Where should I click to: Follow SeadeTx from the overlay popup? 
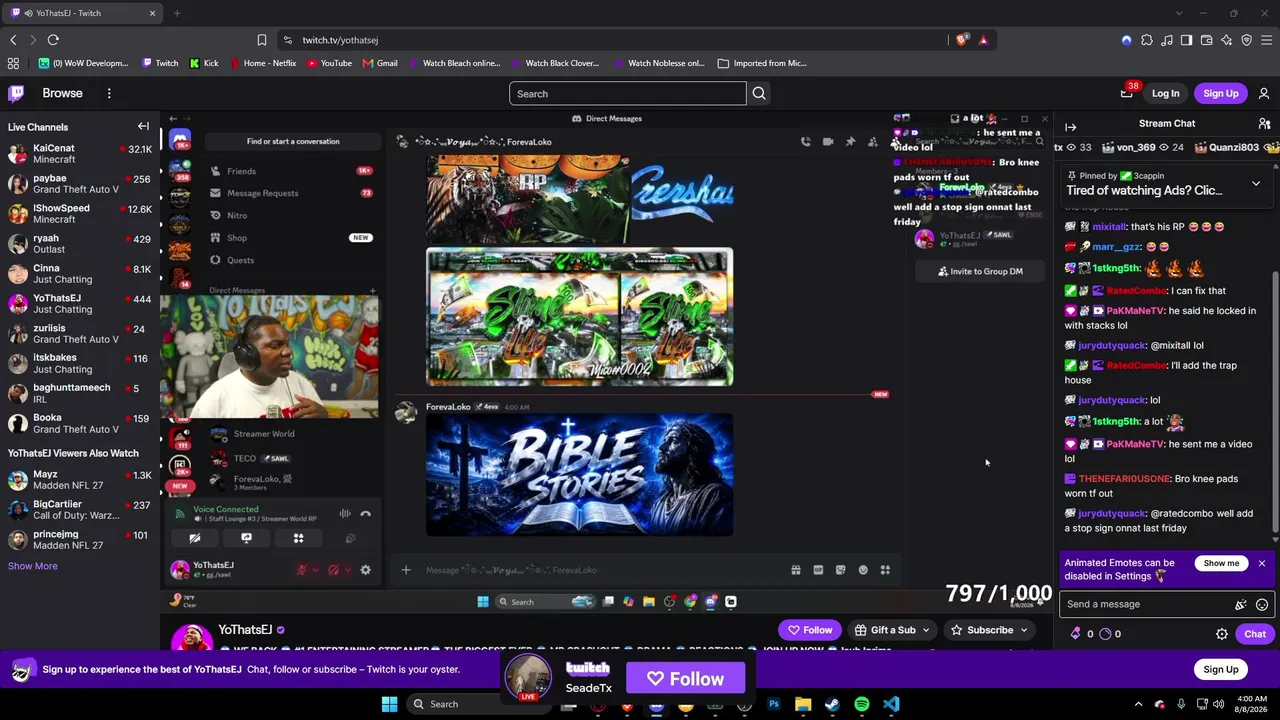tap(685, 679)
